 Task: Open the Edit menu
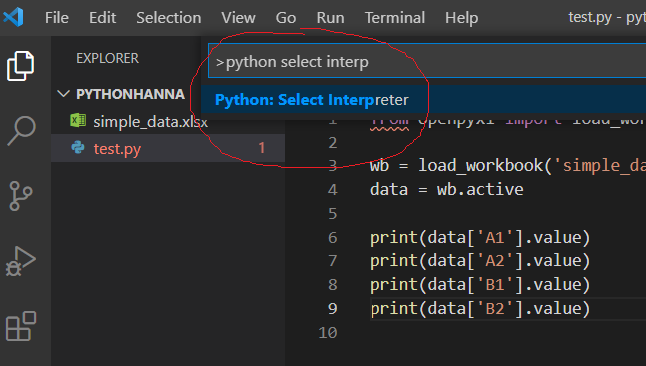pyautogui.click(x=103, y=18)
